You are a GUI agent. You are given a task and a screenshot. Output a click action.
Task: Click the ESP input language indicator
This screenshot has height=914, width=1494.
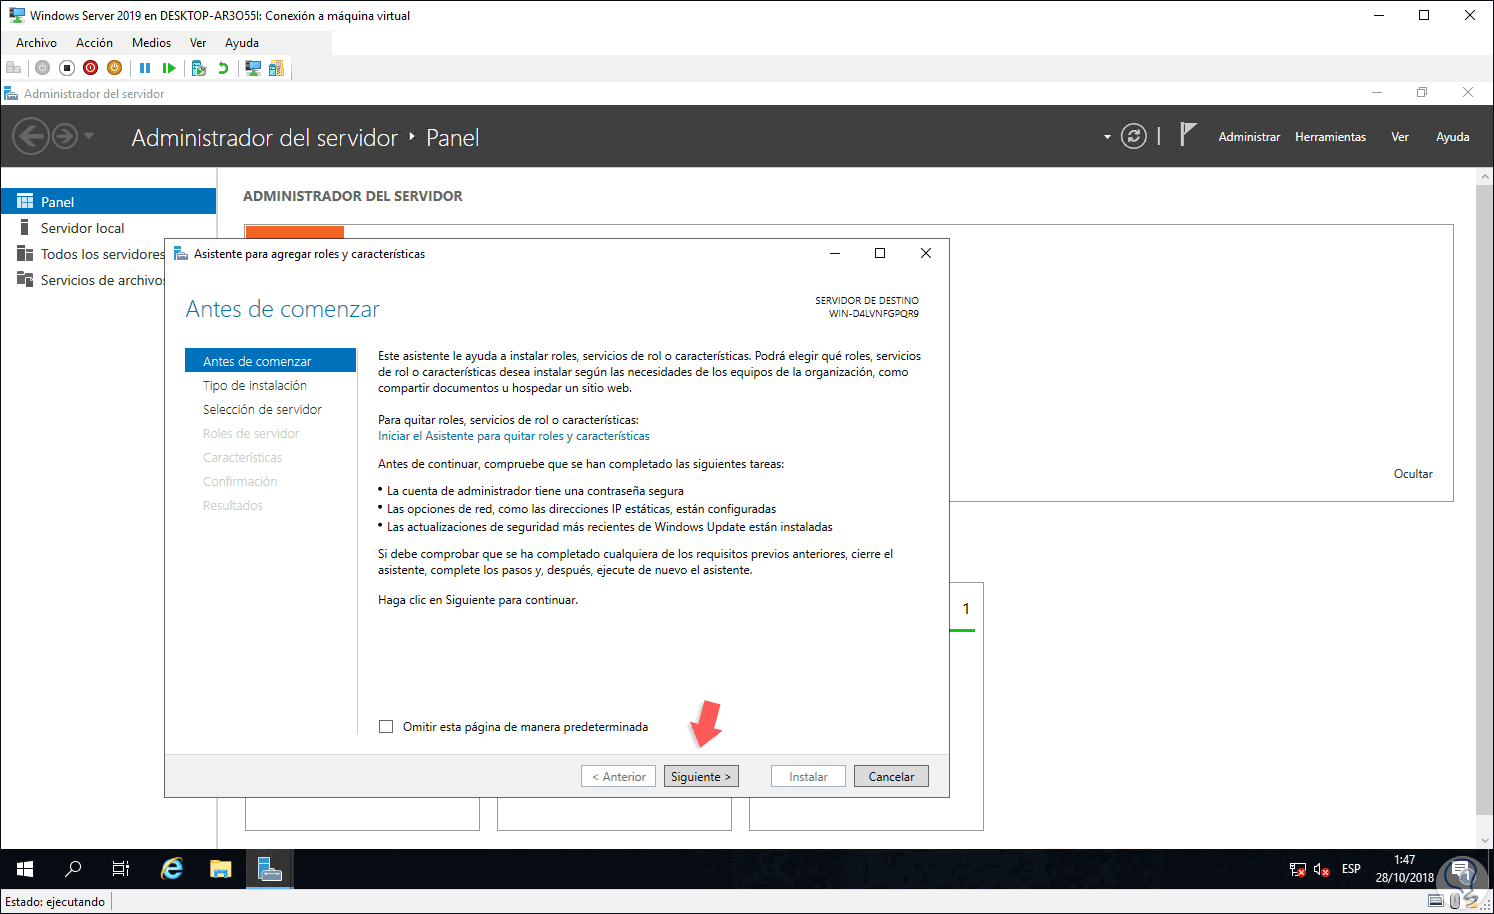tap(1351, 869)
